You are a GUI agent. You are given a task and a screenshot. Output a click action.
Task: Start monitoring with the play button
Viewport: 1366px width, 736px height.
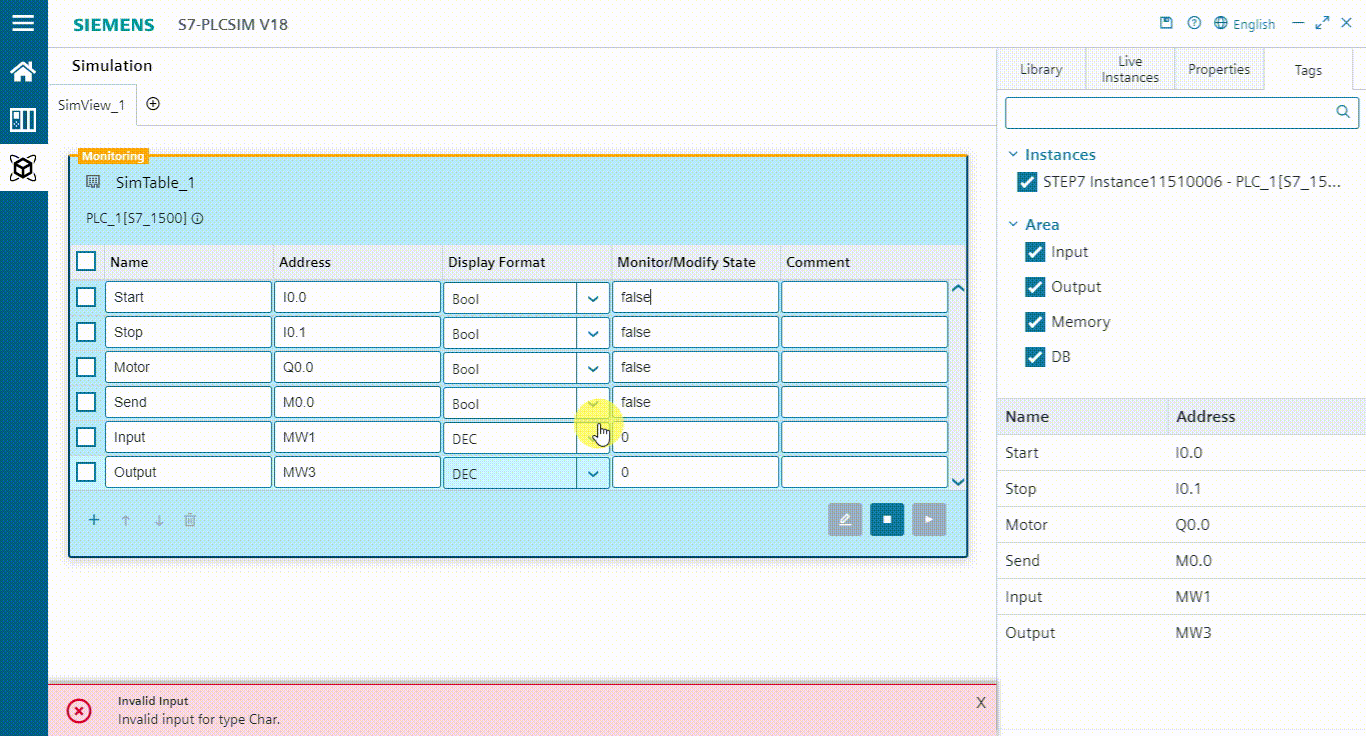929,519
